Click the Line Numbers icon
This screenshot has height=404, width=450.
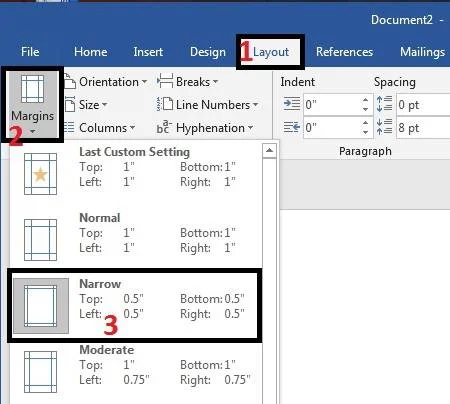tap(165, 104)
